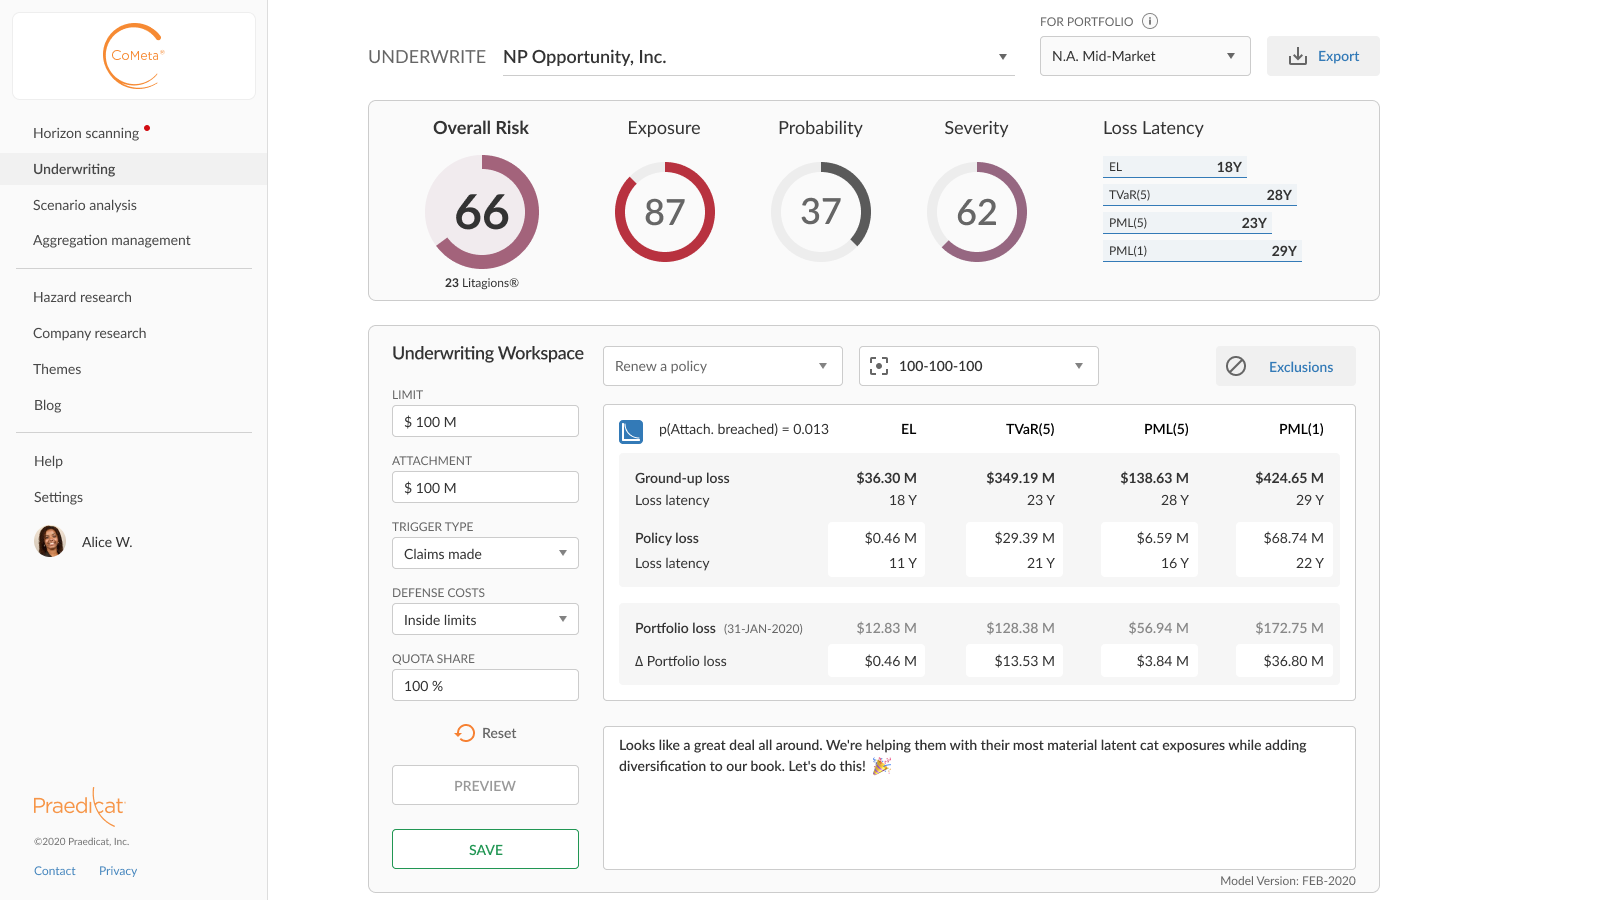The image size is (1600, 900).
Task: Click 'Model Version: FEB-2020' text
Action: [x=1288, y=881]
